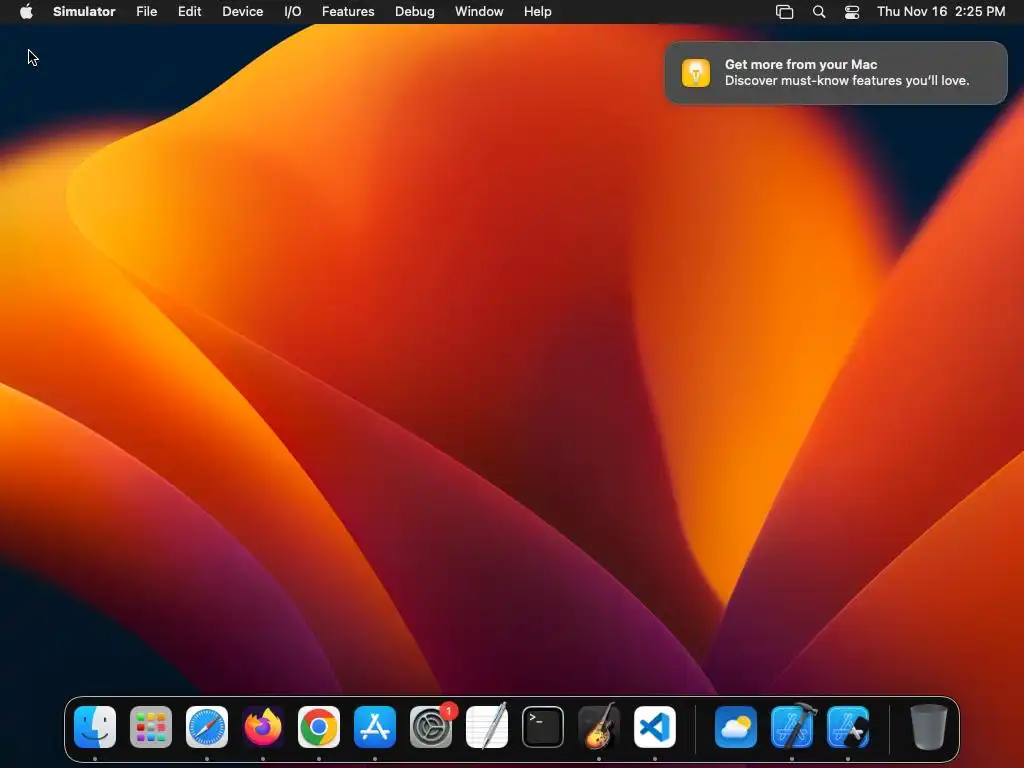Viewport: 1024px width, 768px height.
Task: Launch GarageBand from the Dock
Action: coord(599,727)
